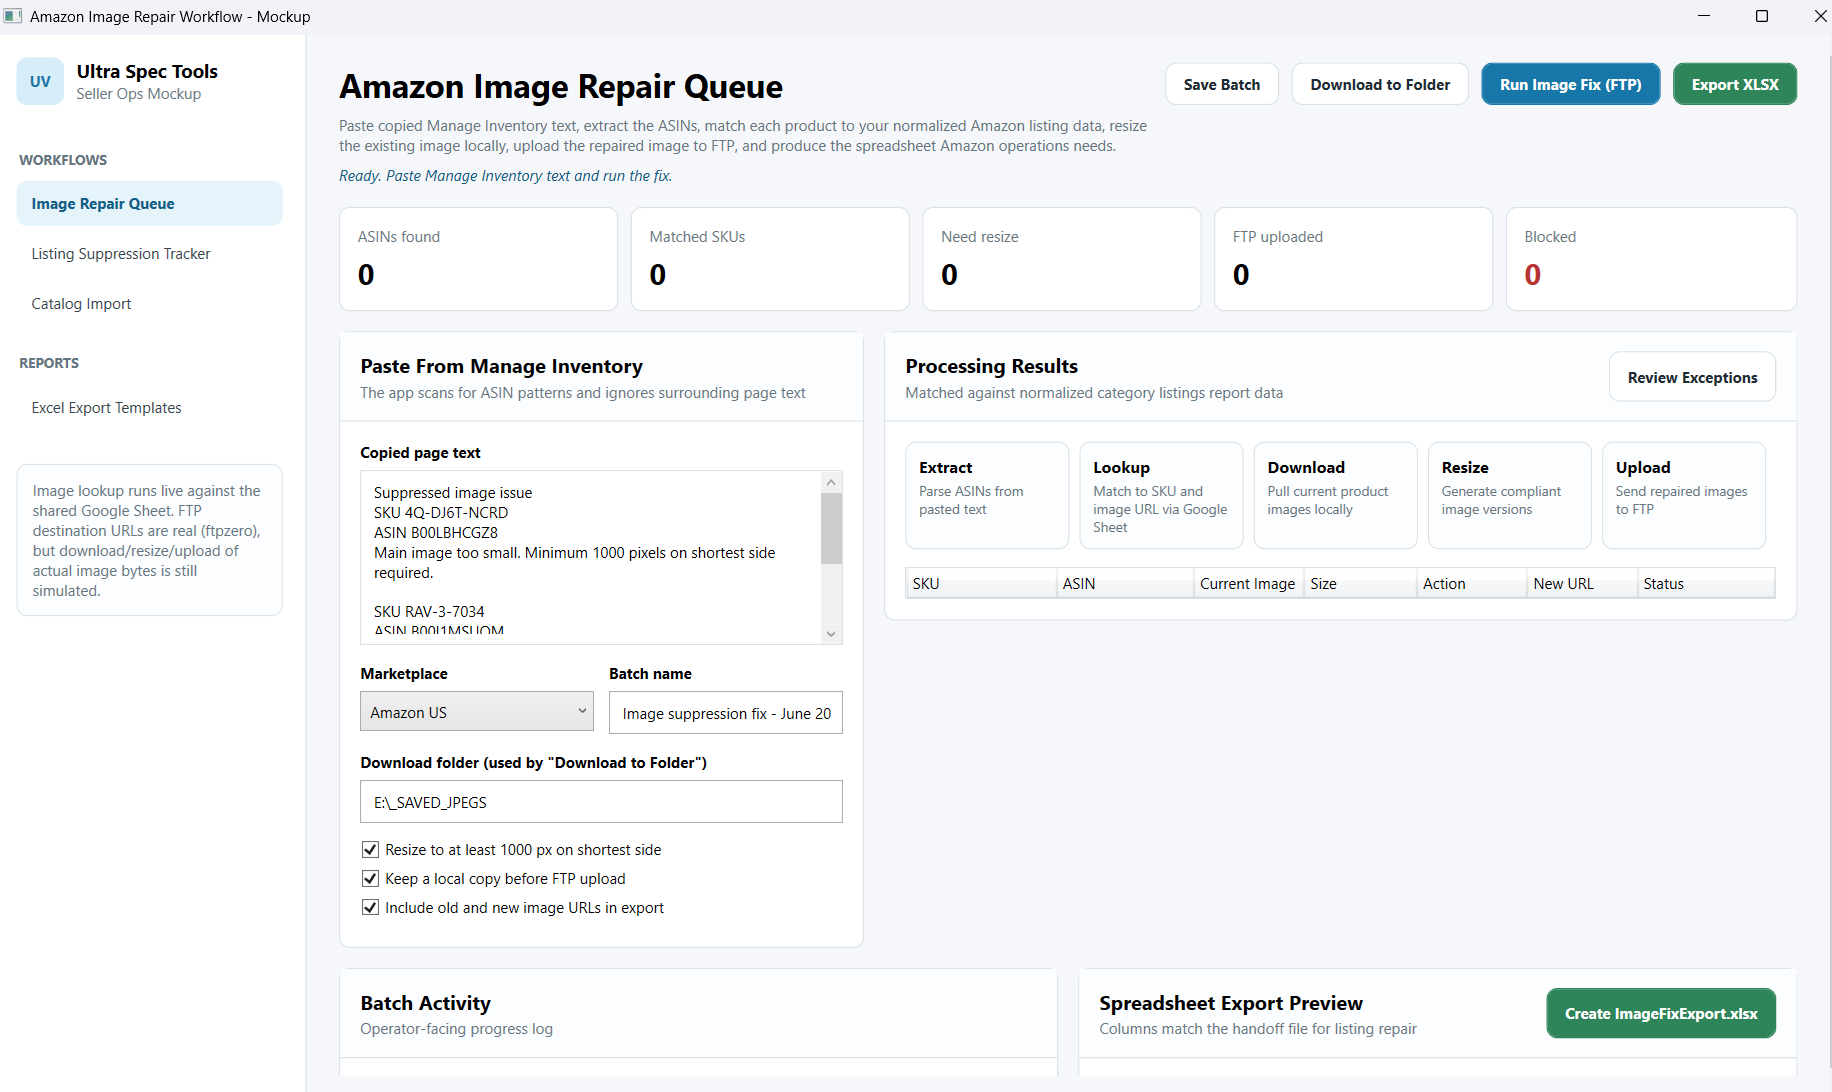Click the Current Image column header
The image size is (1832, 1092).
coord(1248,584)
